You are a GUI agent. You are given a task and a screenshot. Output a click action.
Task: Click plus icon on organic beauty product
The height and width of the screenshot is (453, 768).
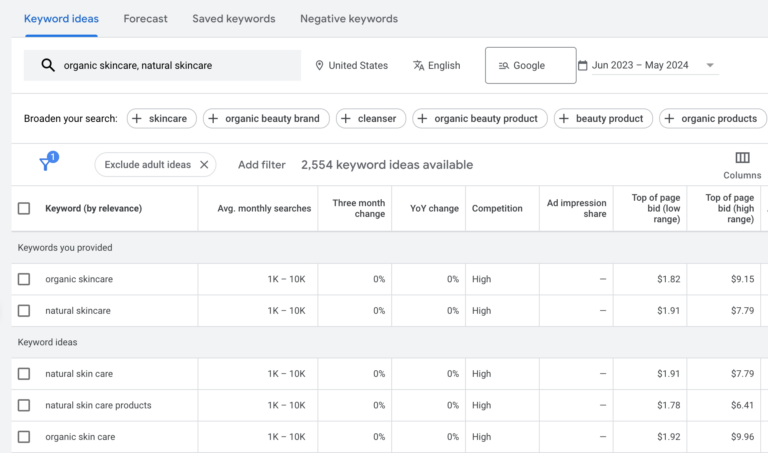tap(422, 119)
